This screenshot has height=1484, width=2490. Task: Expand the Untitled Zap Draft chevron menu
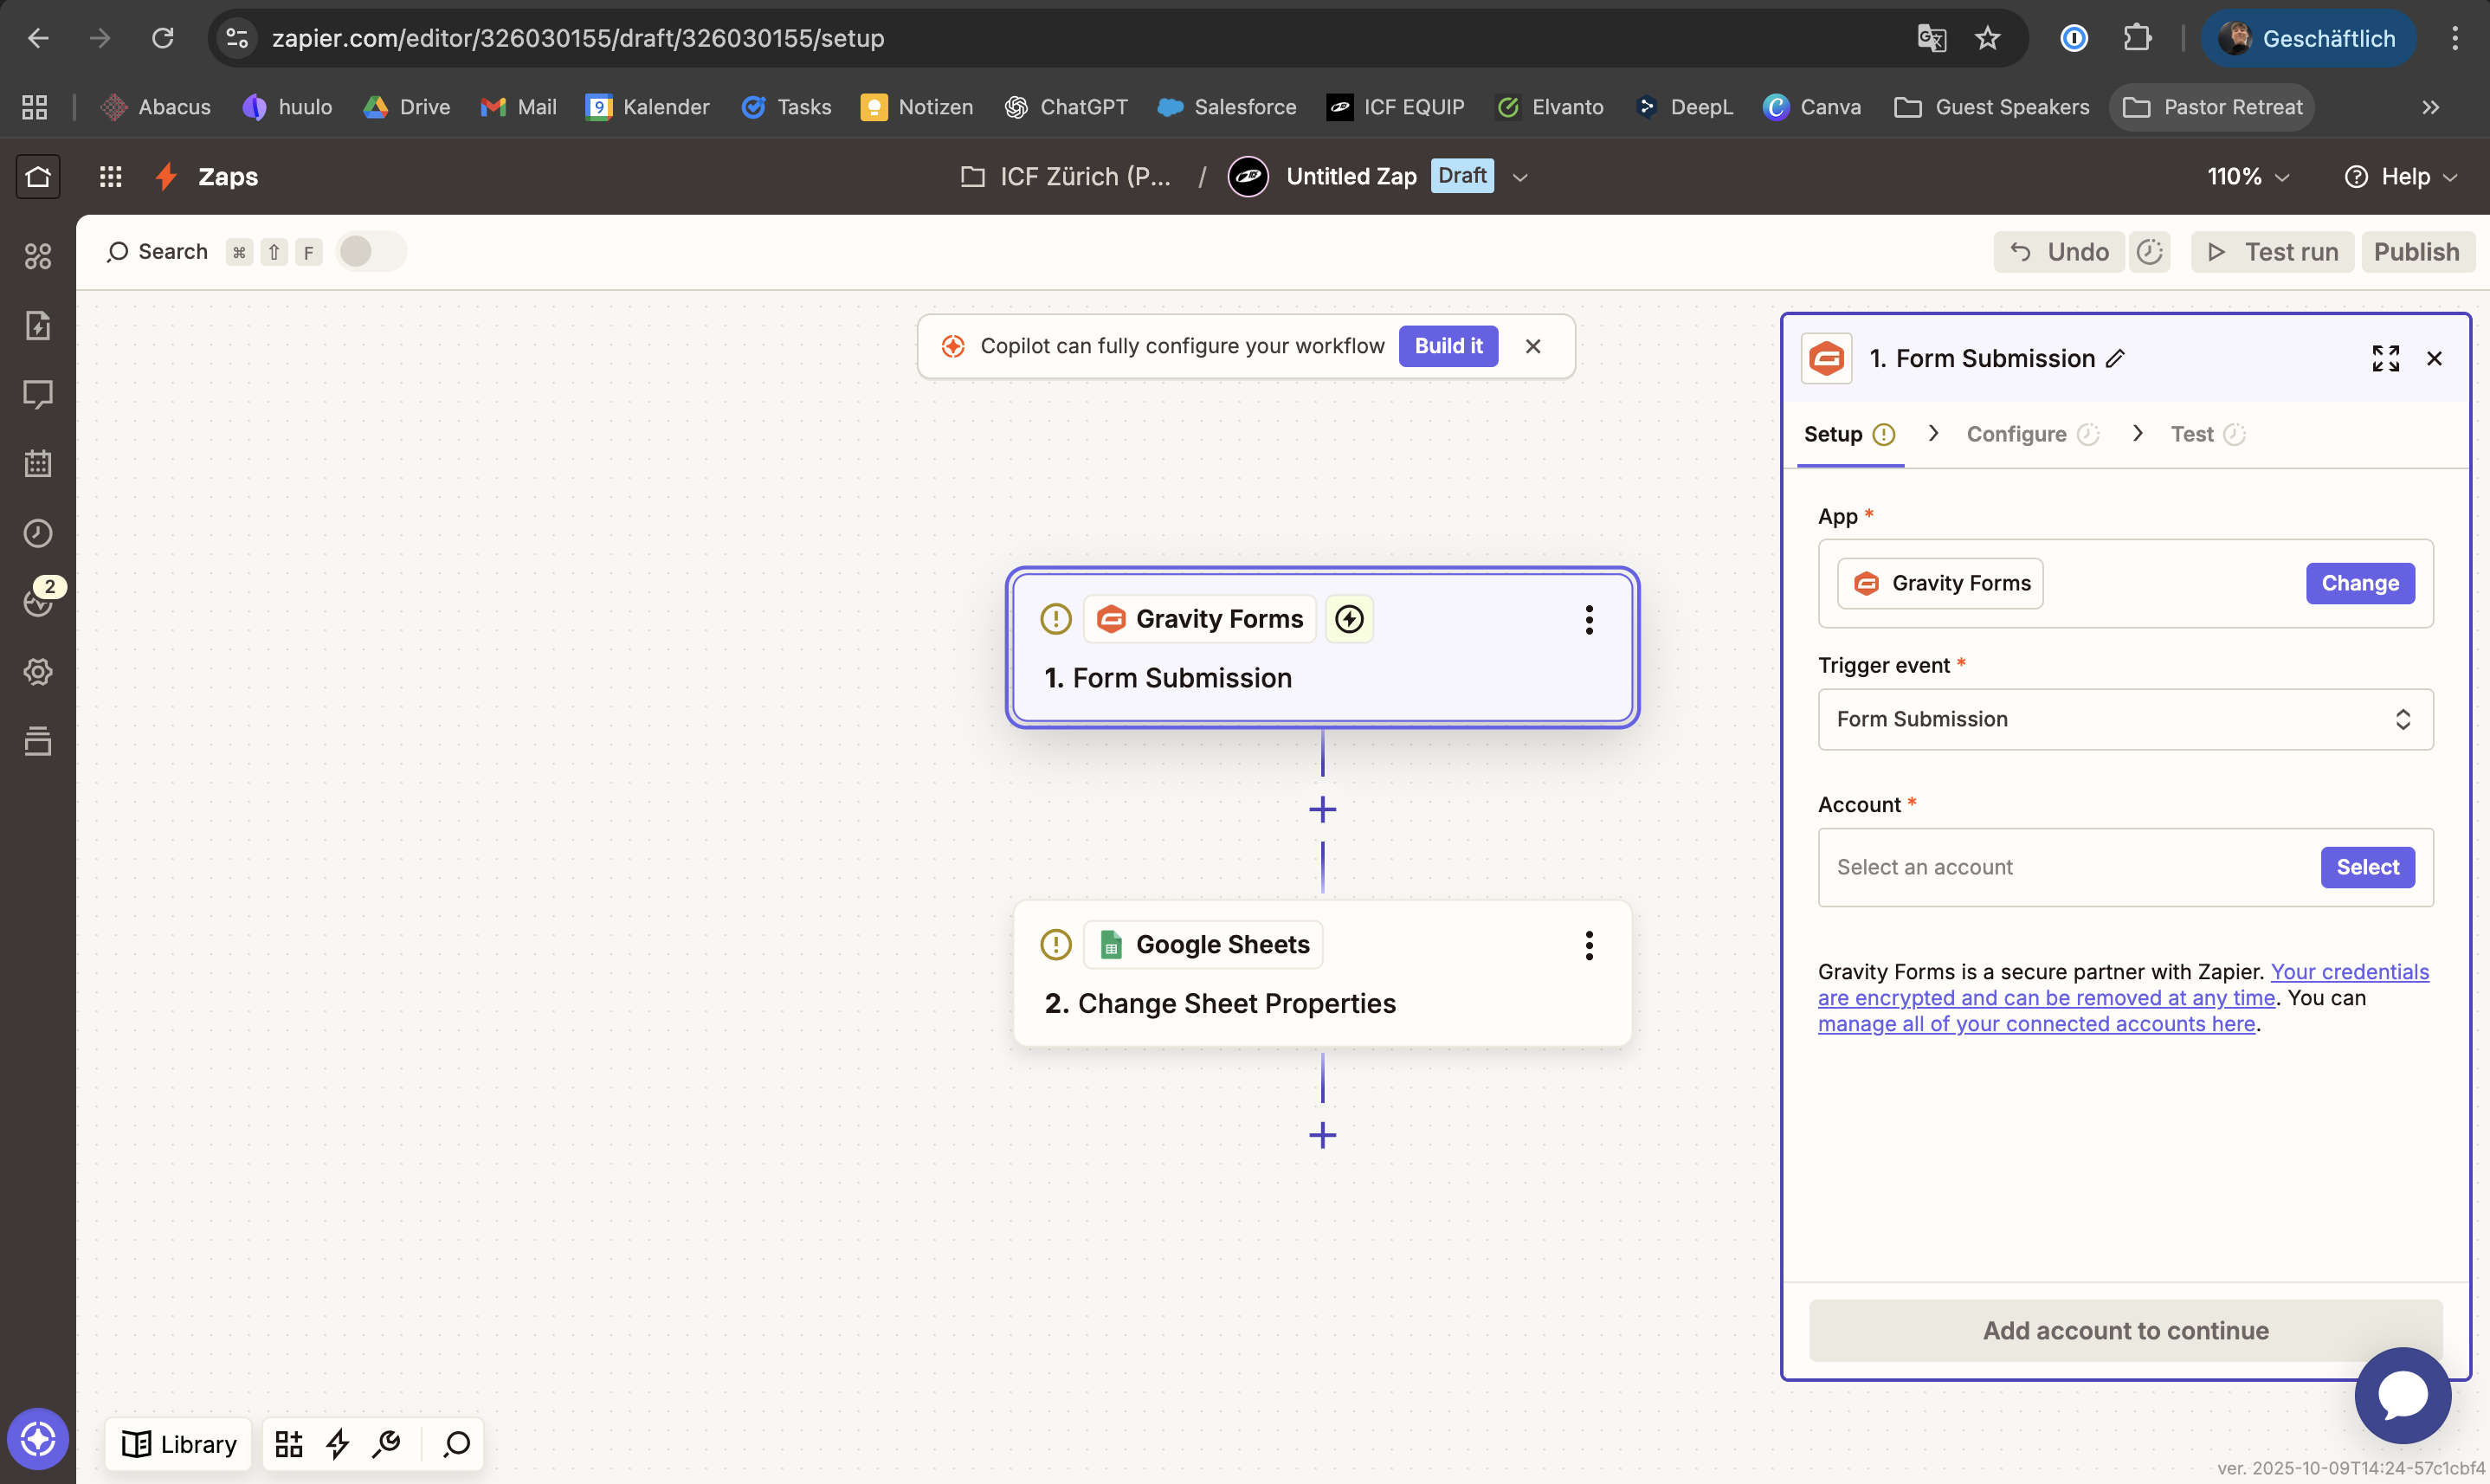point(1520,177)
